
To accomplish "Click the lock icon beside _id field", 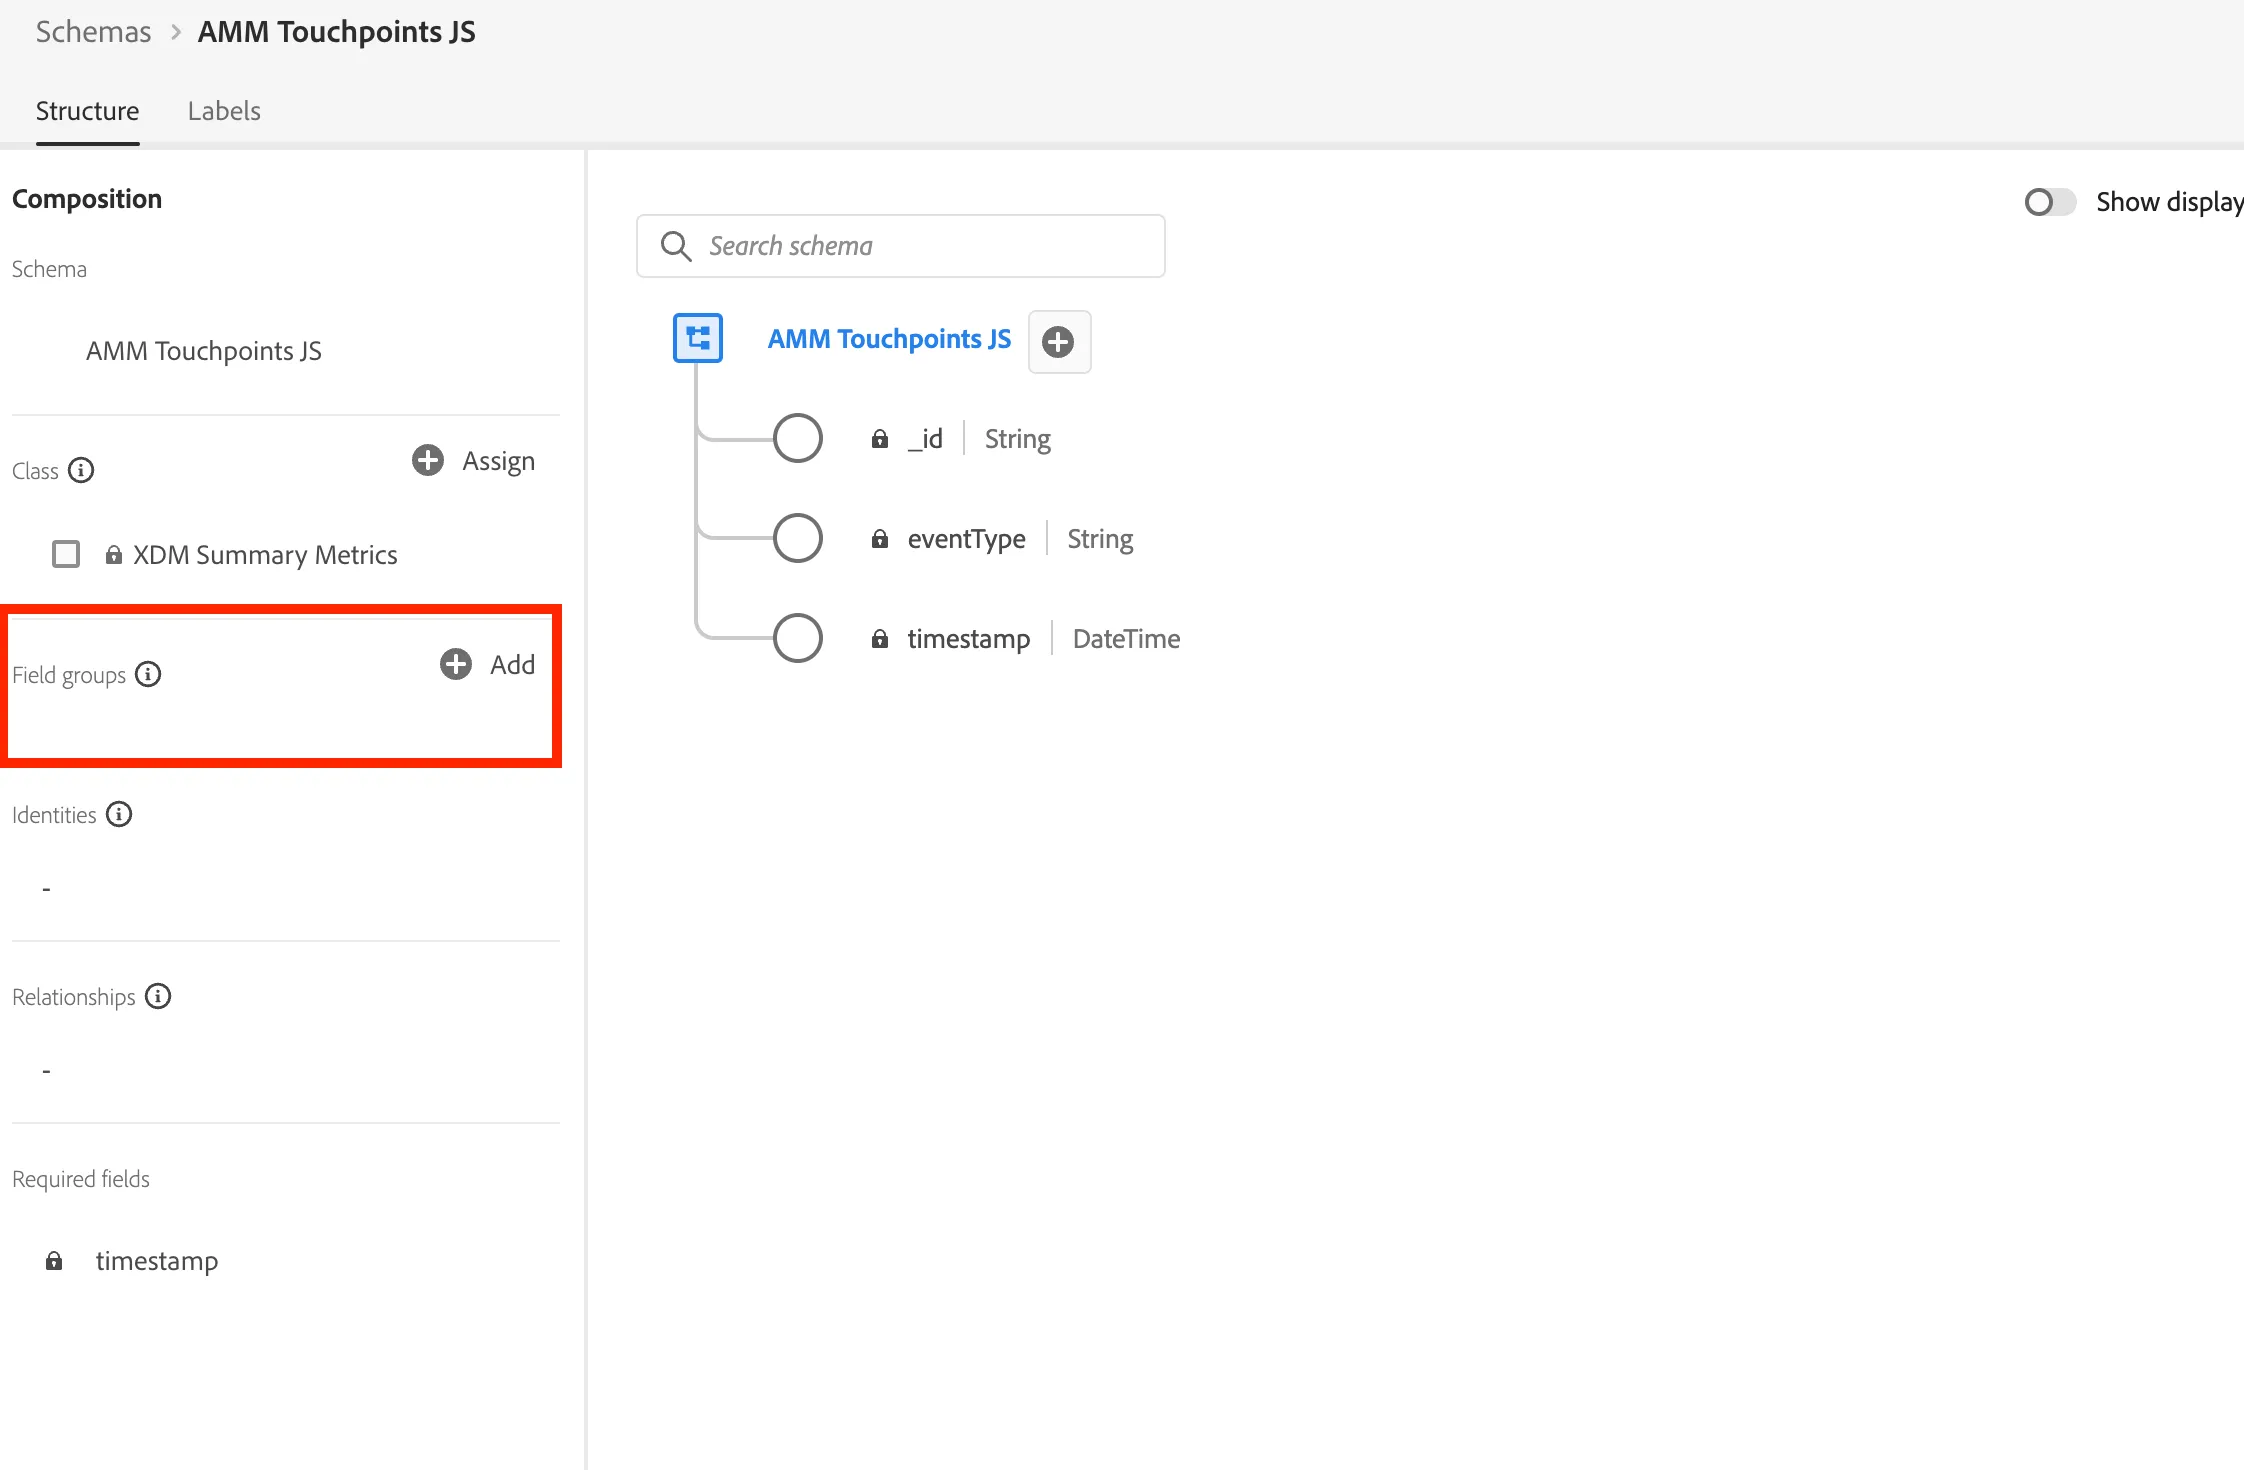I will (880, 438).
